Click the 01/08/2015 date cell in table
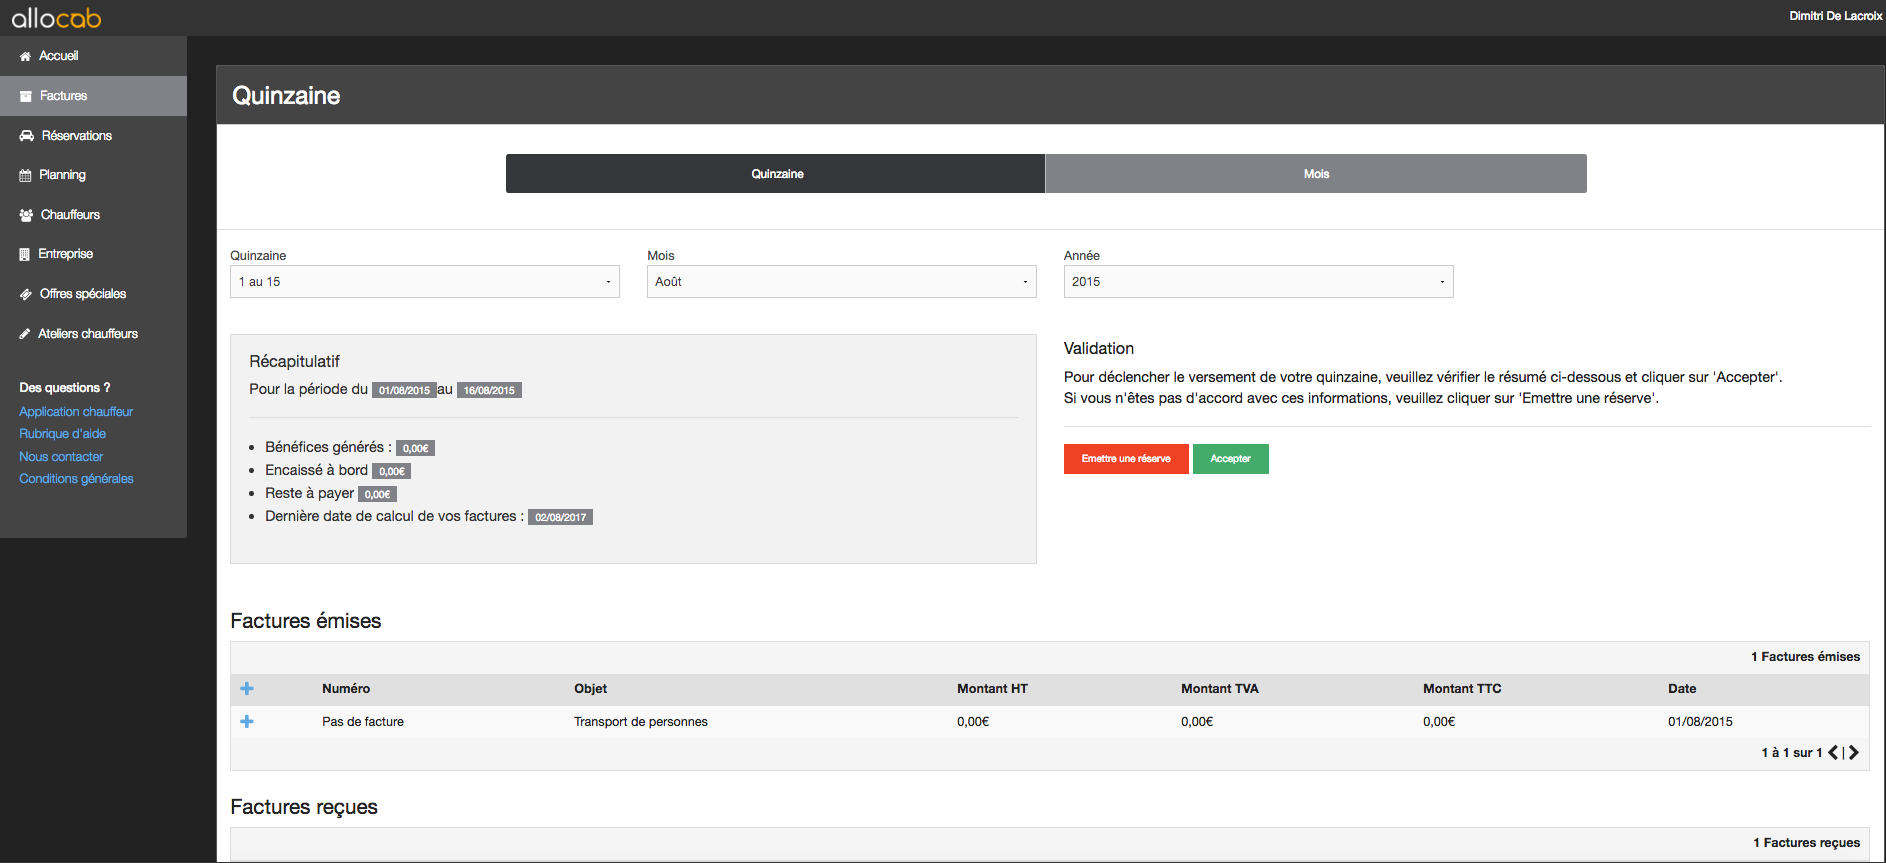Screen dimensions: 1886x863 pyautogui.click(x=1700, y=722)
